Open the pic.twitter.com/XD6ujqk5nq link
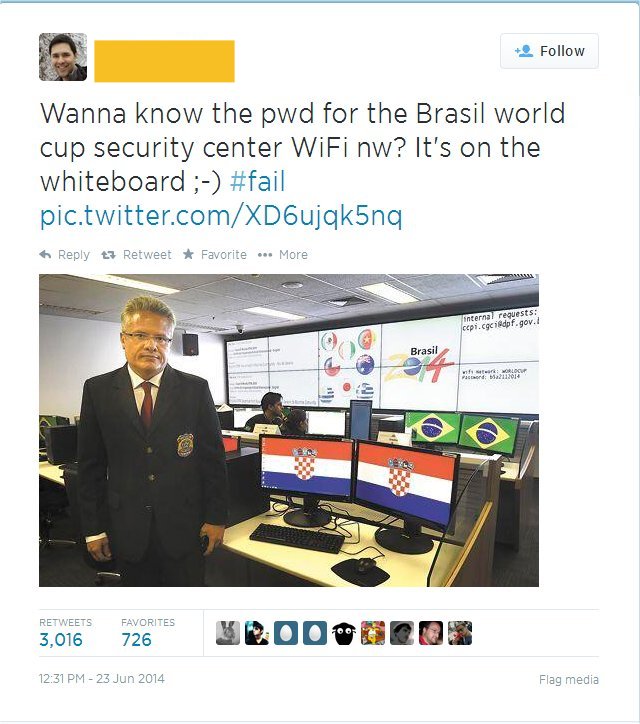Viewport: 640px width, 724px height. click(x=221, y=216)
